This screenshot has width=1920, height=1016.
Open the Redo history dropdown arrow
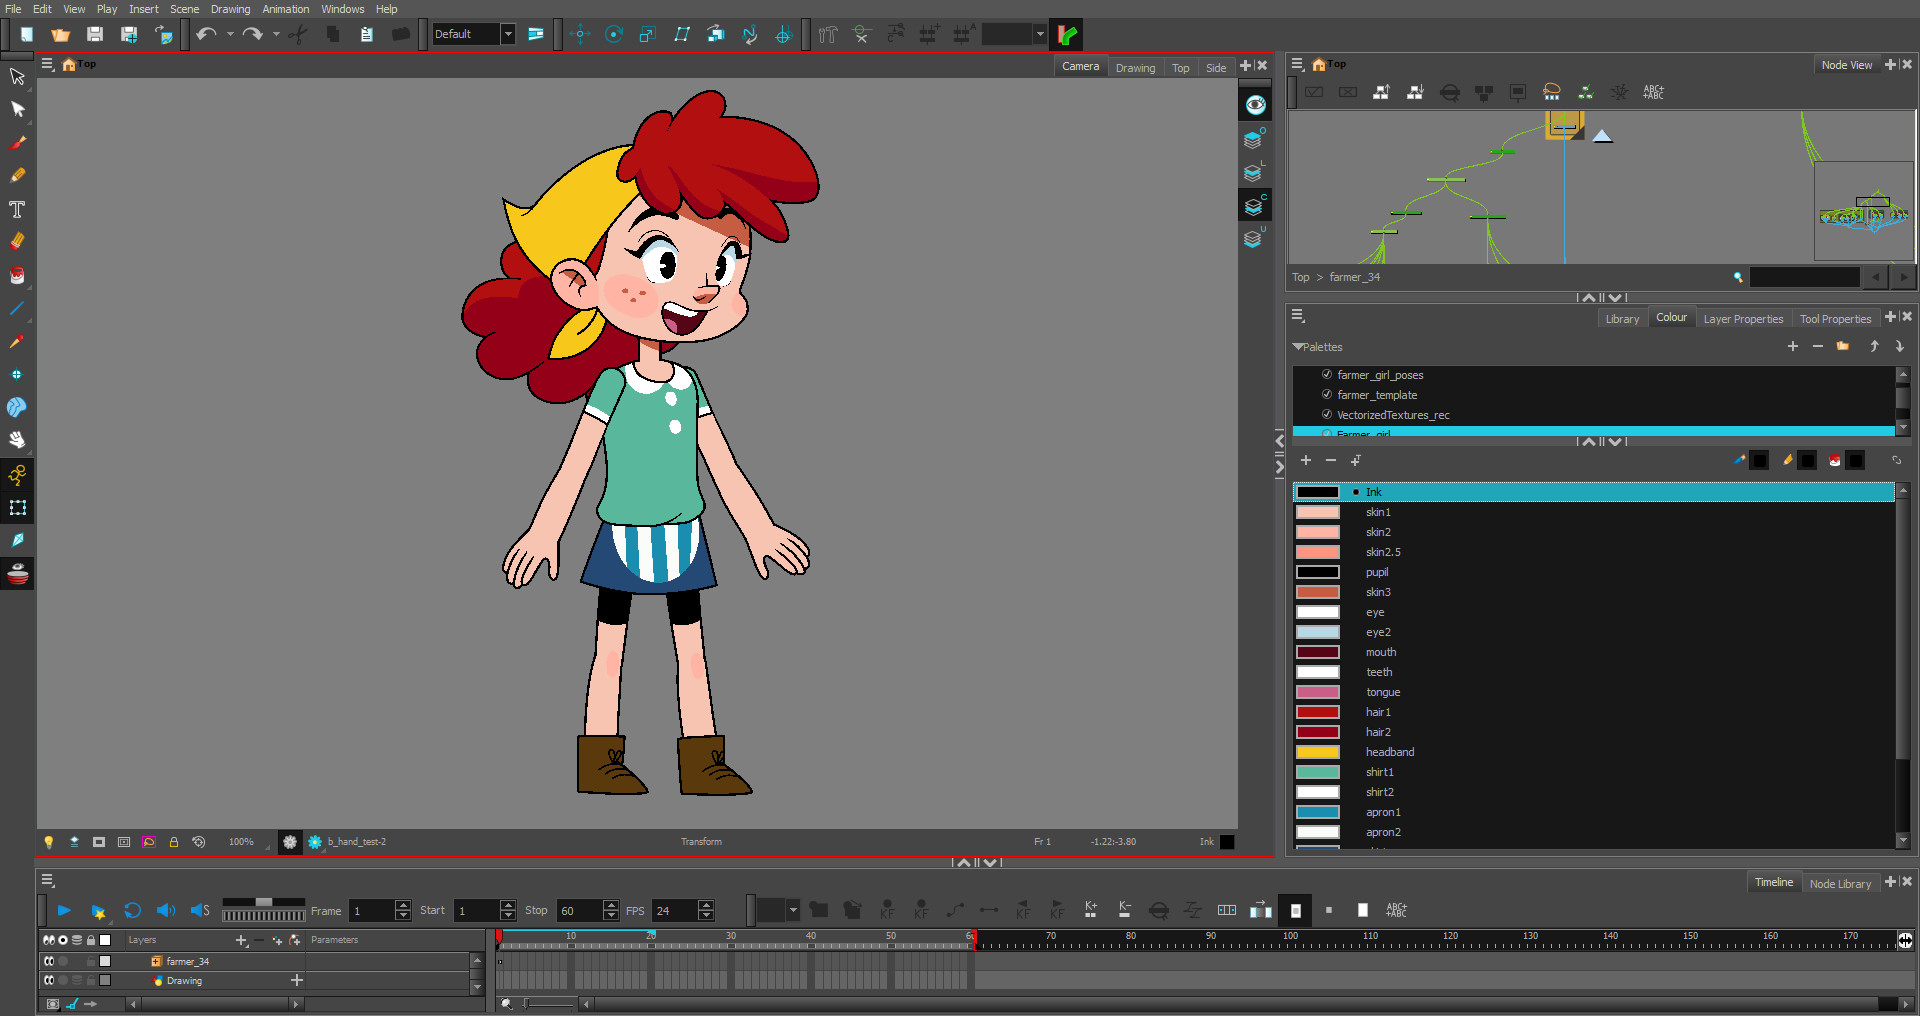click(276, 34)
